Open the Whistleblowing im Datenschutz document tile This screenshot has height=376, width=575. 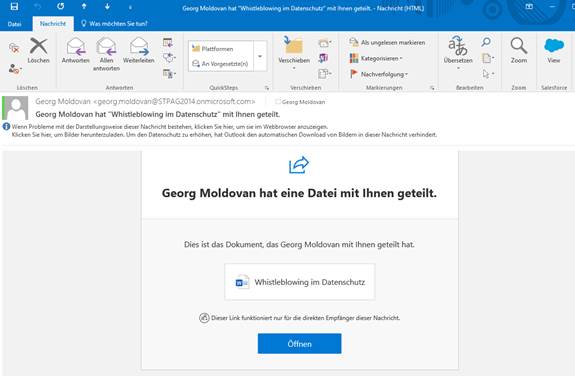coord(300,282)
